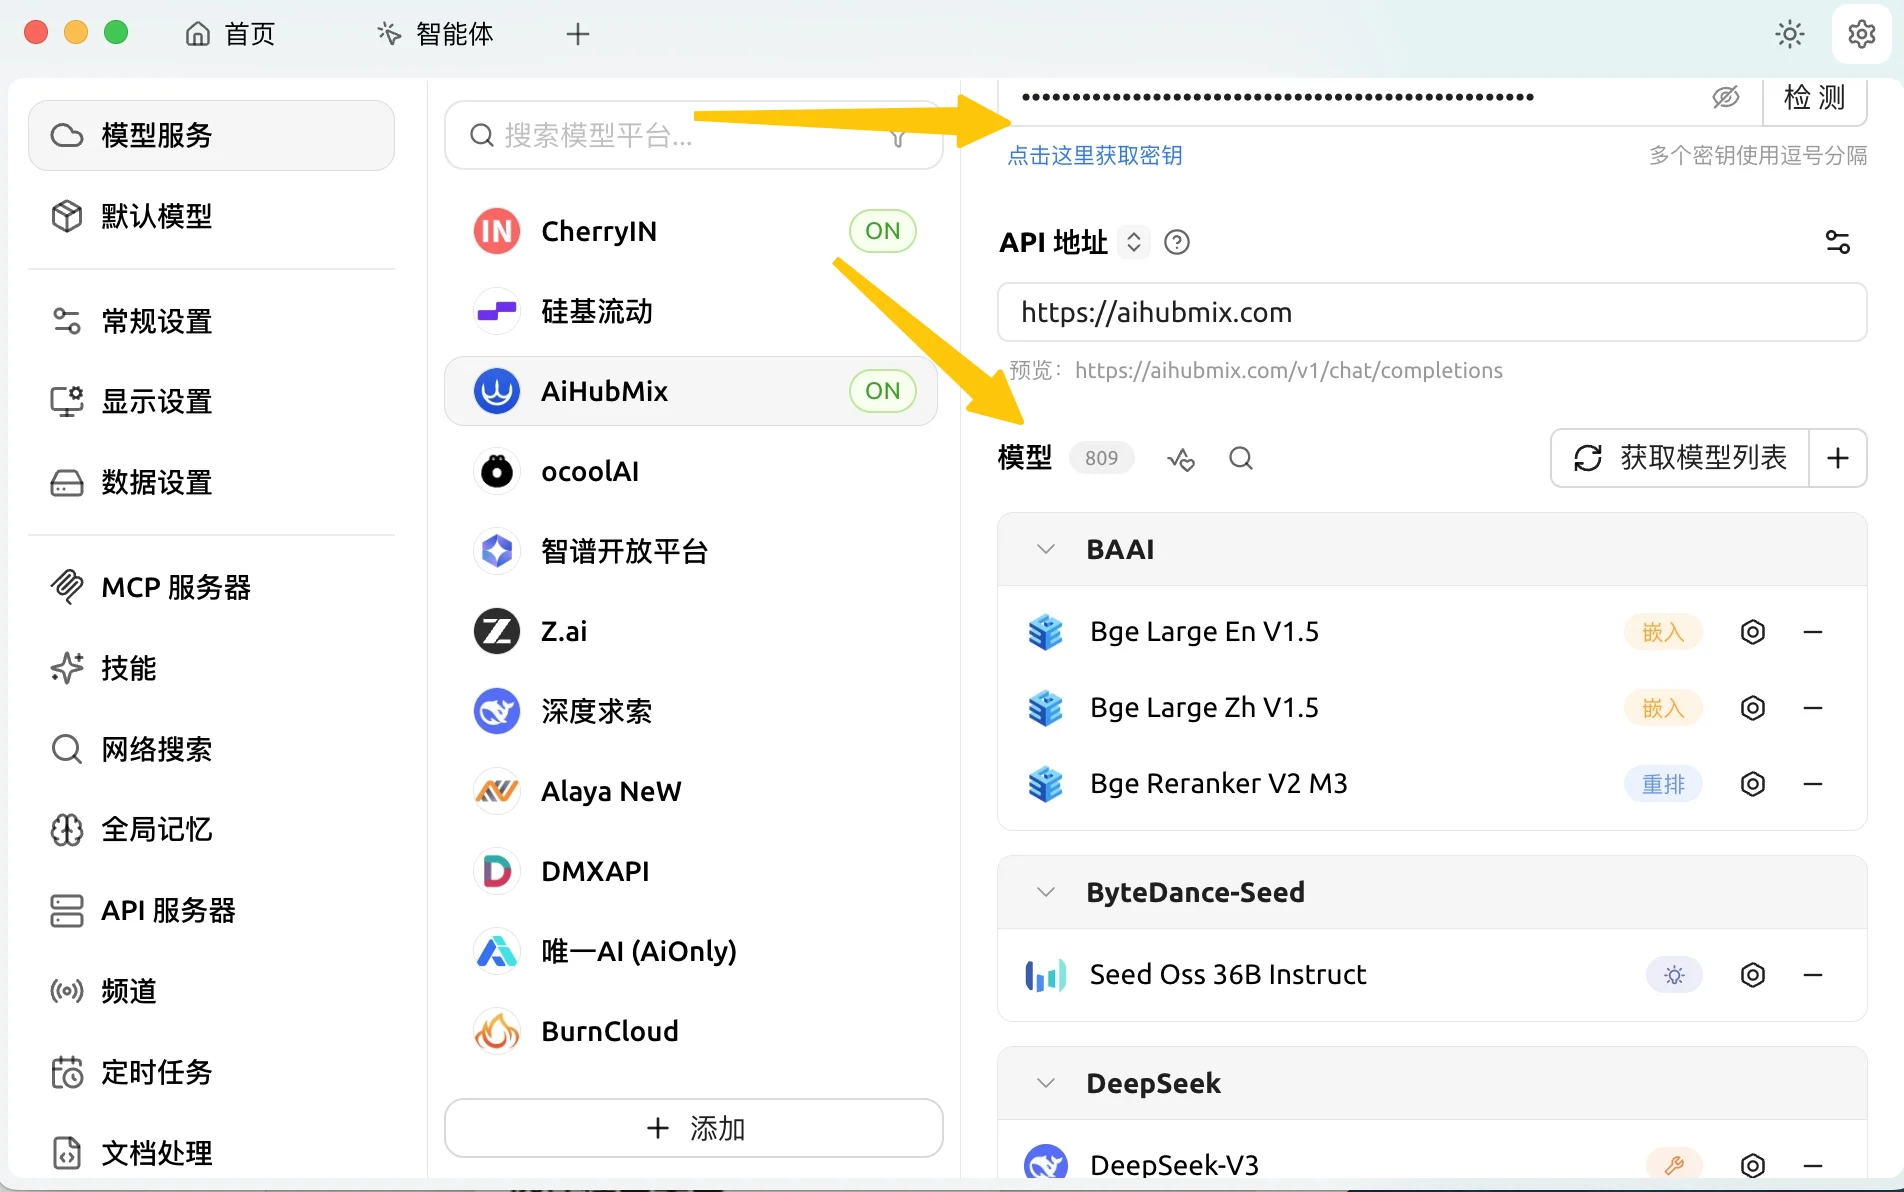
Task: Open 数据设置 section
Action: coord(212,483)
